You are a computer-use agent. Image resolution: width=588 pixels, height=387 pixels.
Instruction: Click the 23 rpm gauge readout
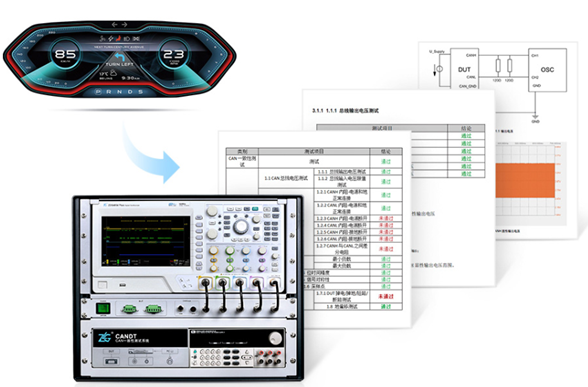tap(174, 55)
